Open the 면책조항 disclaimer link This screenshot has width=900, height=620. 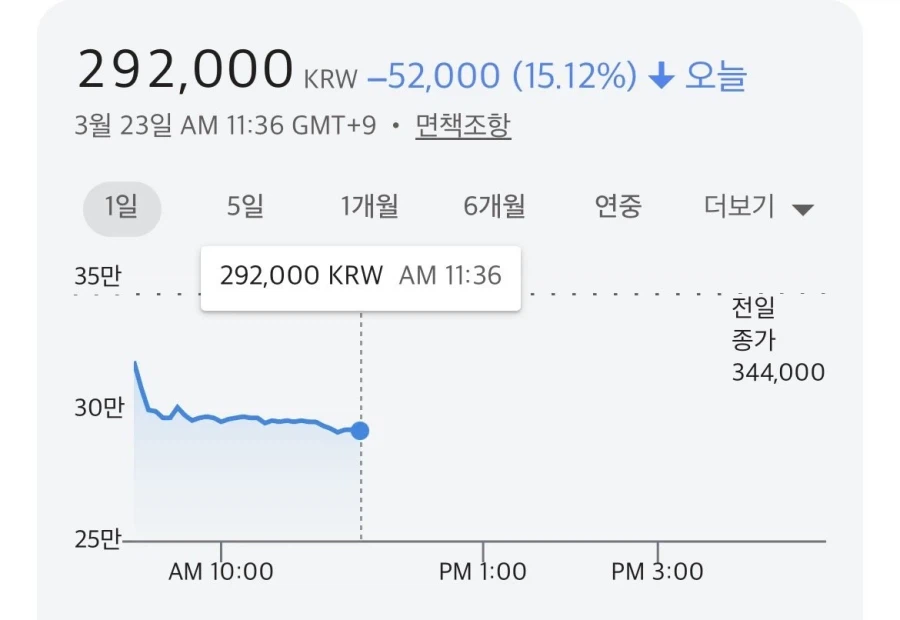pos(463,126)
